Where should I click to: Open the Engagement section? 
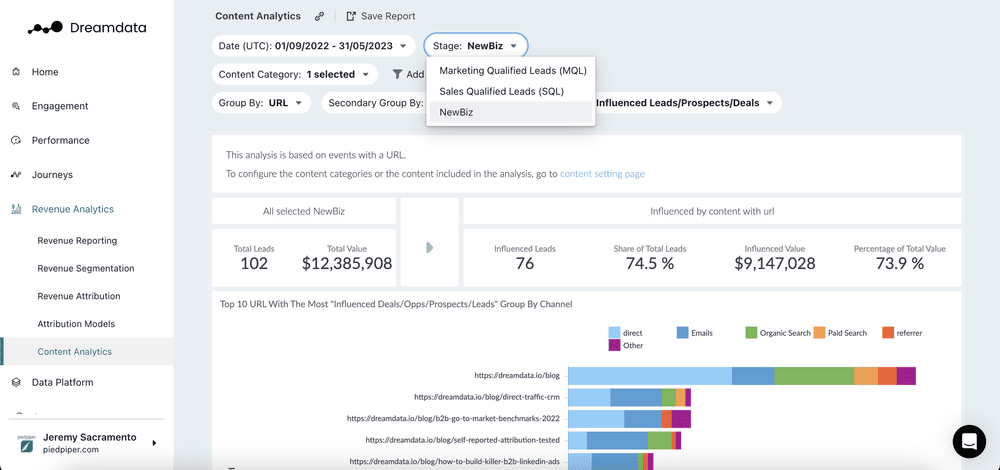point(60,106)
